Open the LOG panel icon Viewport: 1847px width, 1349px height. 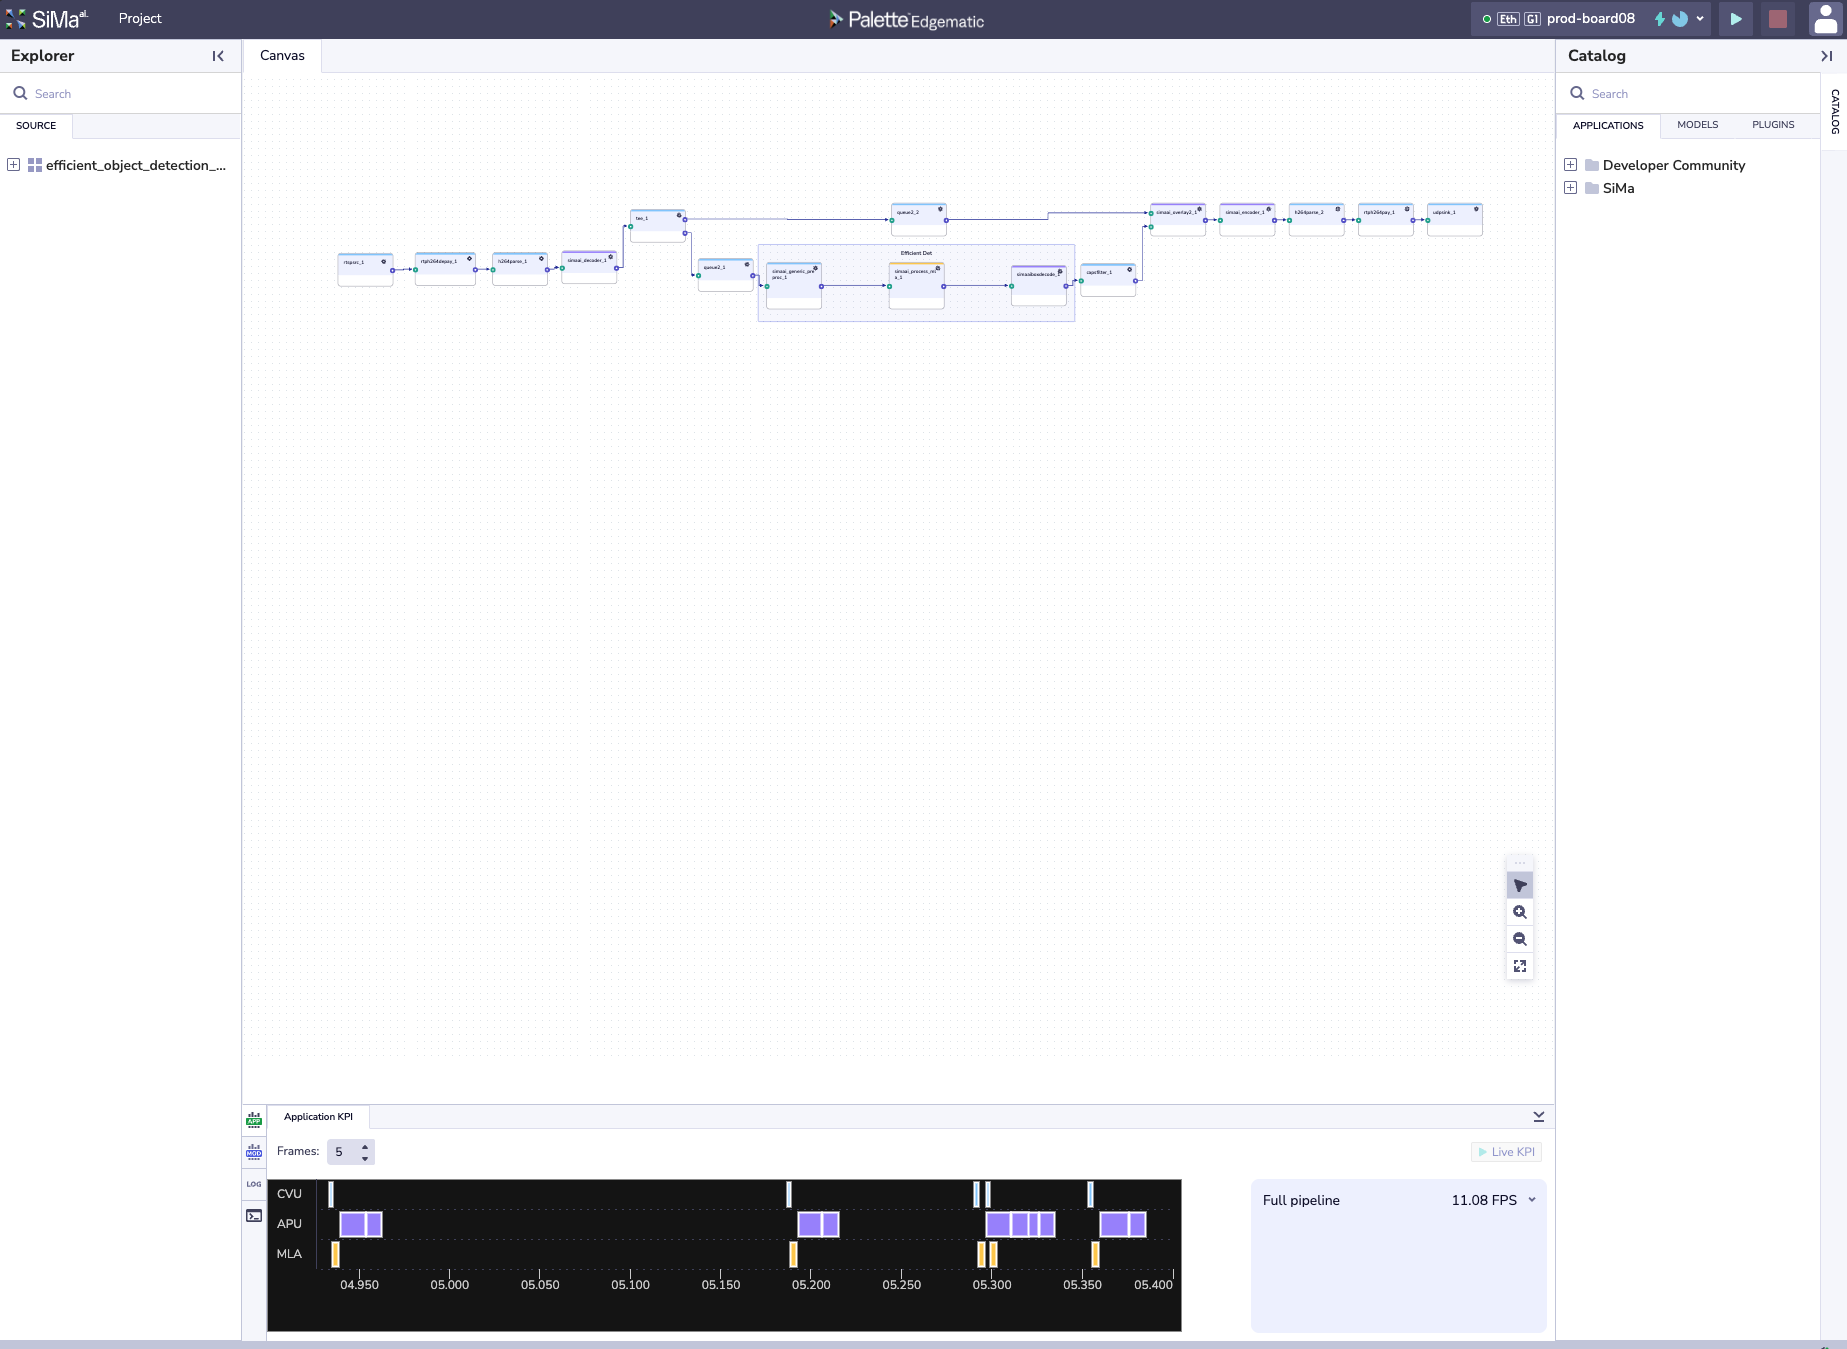254,1184
